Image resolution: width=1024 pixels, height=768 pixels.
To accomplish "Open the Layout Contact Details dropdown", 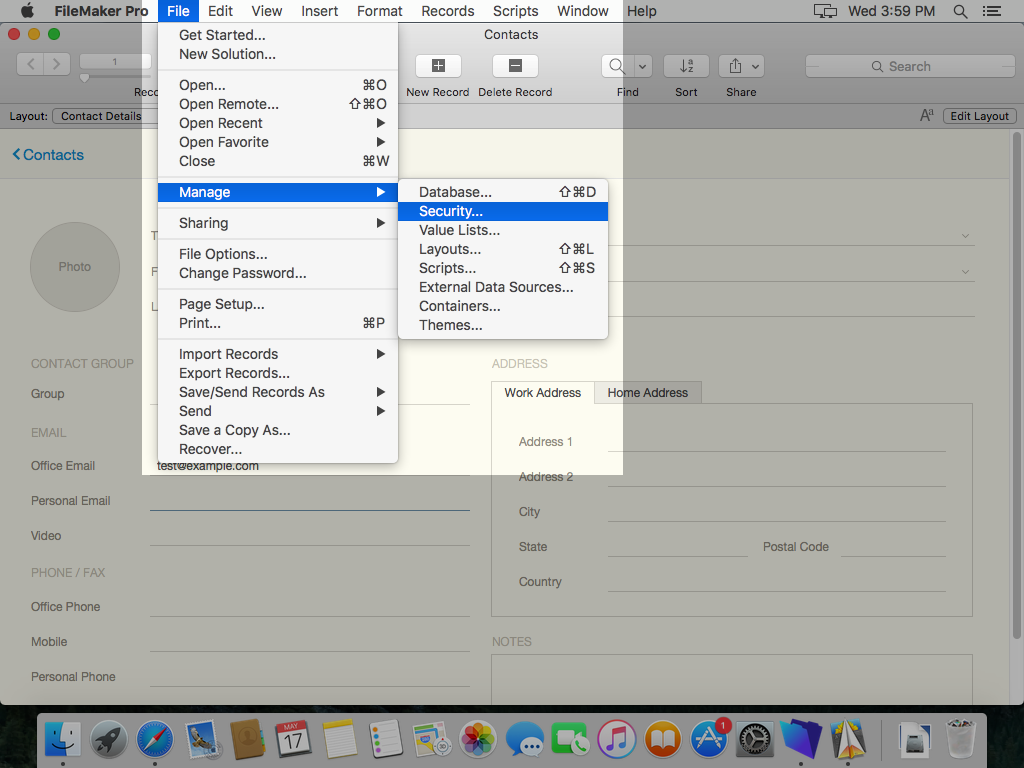I will (104, 116).
